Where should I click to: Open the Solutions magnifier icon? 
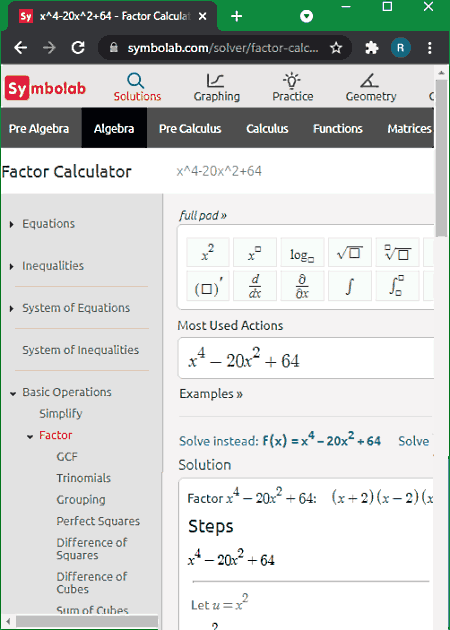pyautogui.click(x=136, y=81)
